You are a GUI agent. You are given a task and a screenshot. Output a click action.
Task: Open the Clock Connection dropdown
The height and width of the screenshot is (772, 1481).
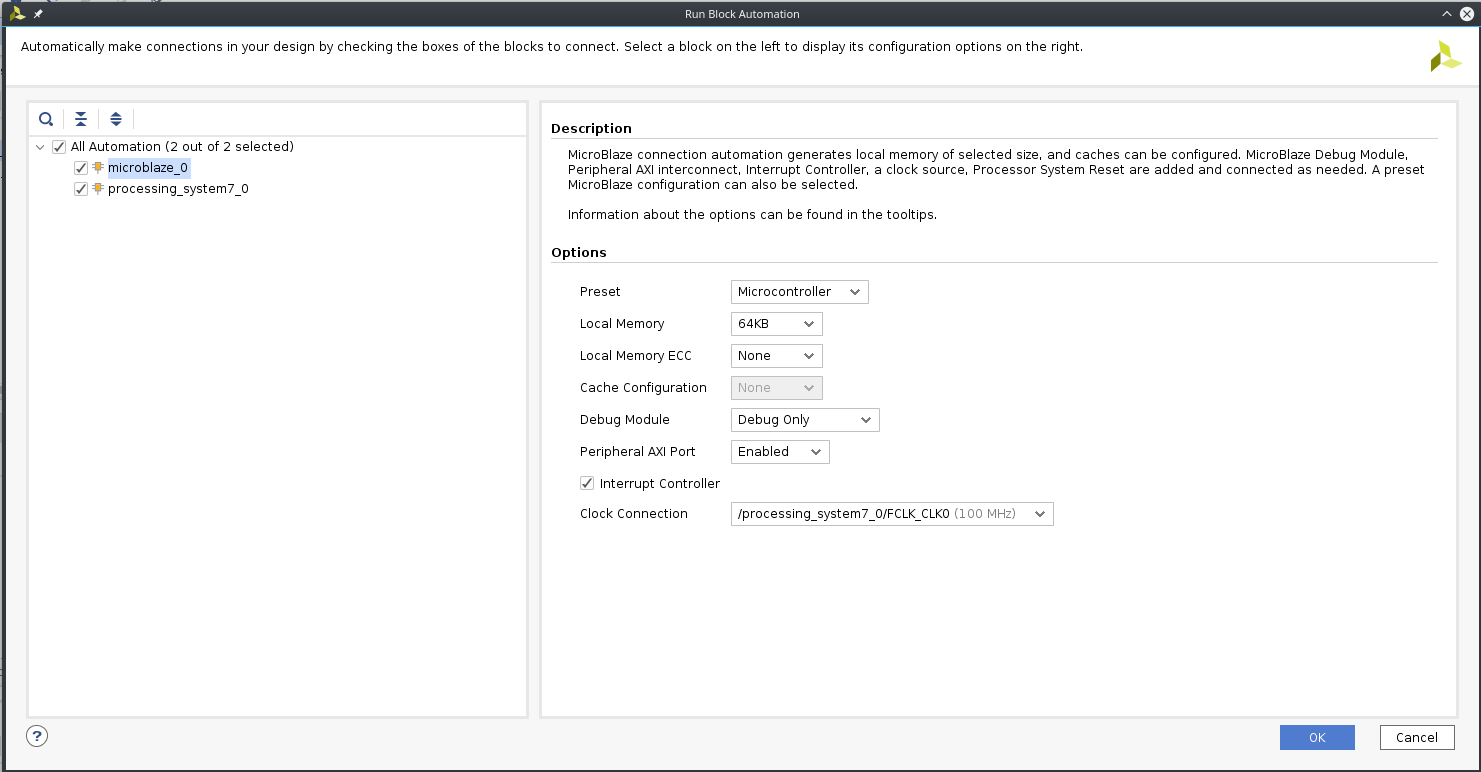pos(892,514)
